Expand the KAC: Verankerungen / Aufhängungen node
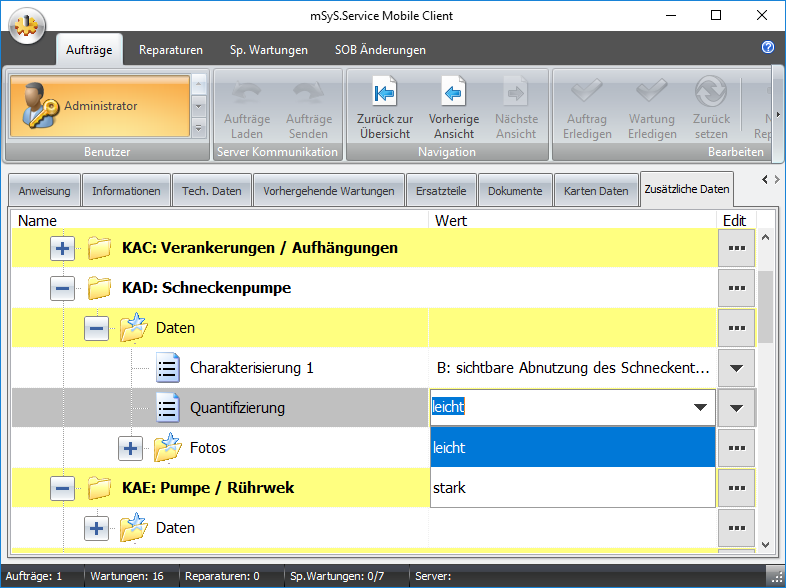Image resolution: width=786 pixels, height=588 pixels. point(62,248)
